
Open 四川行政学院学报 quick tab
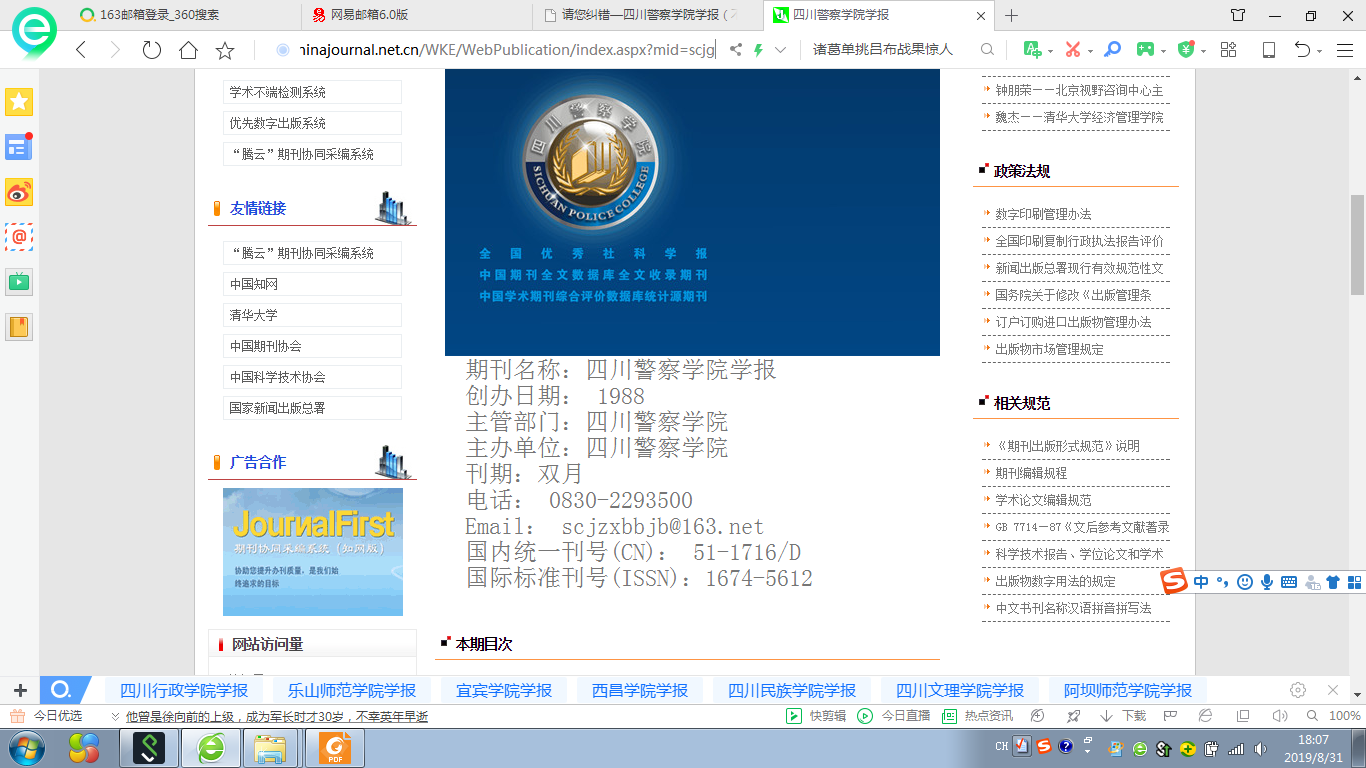[x=184, y=690]
